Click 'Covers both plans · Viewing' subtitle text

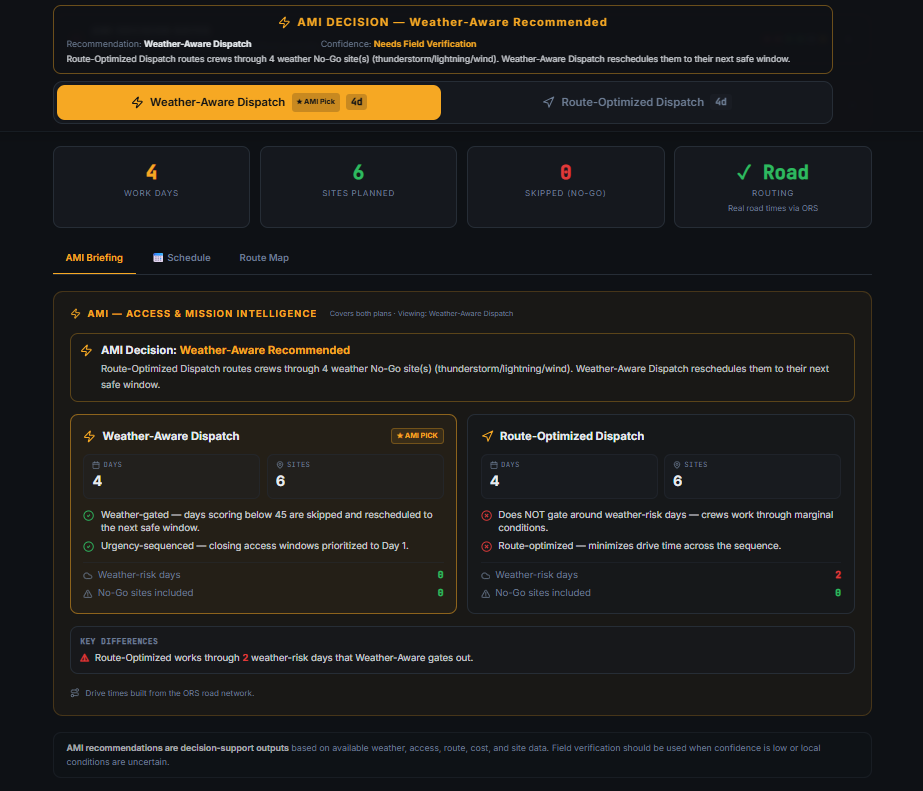[x=421, y=314]
